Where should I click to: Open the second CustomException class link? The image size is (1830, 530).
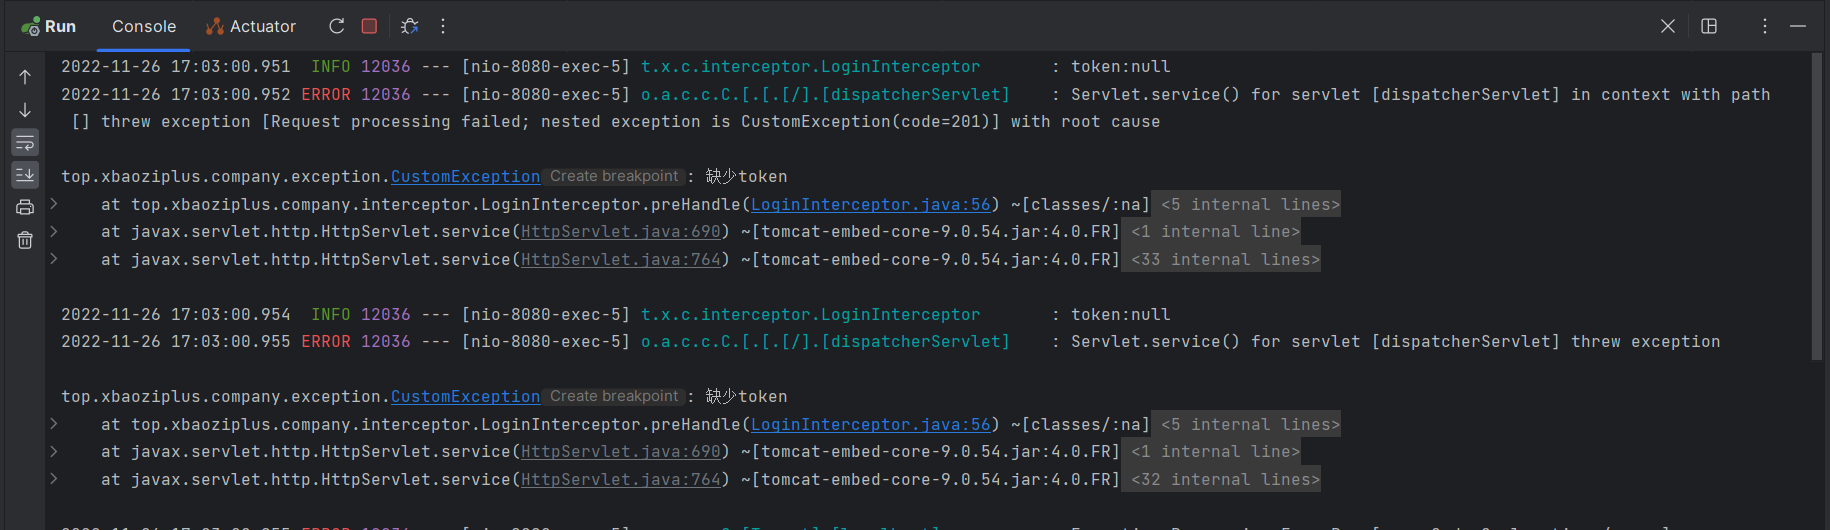click(465, 397)
